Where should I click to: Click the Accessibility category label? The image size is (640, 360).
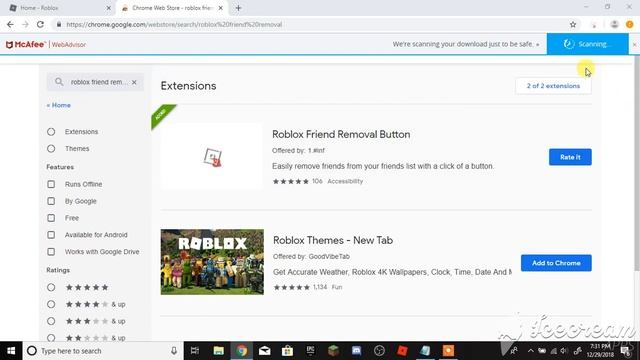click(x=345, y=181)
